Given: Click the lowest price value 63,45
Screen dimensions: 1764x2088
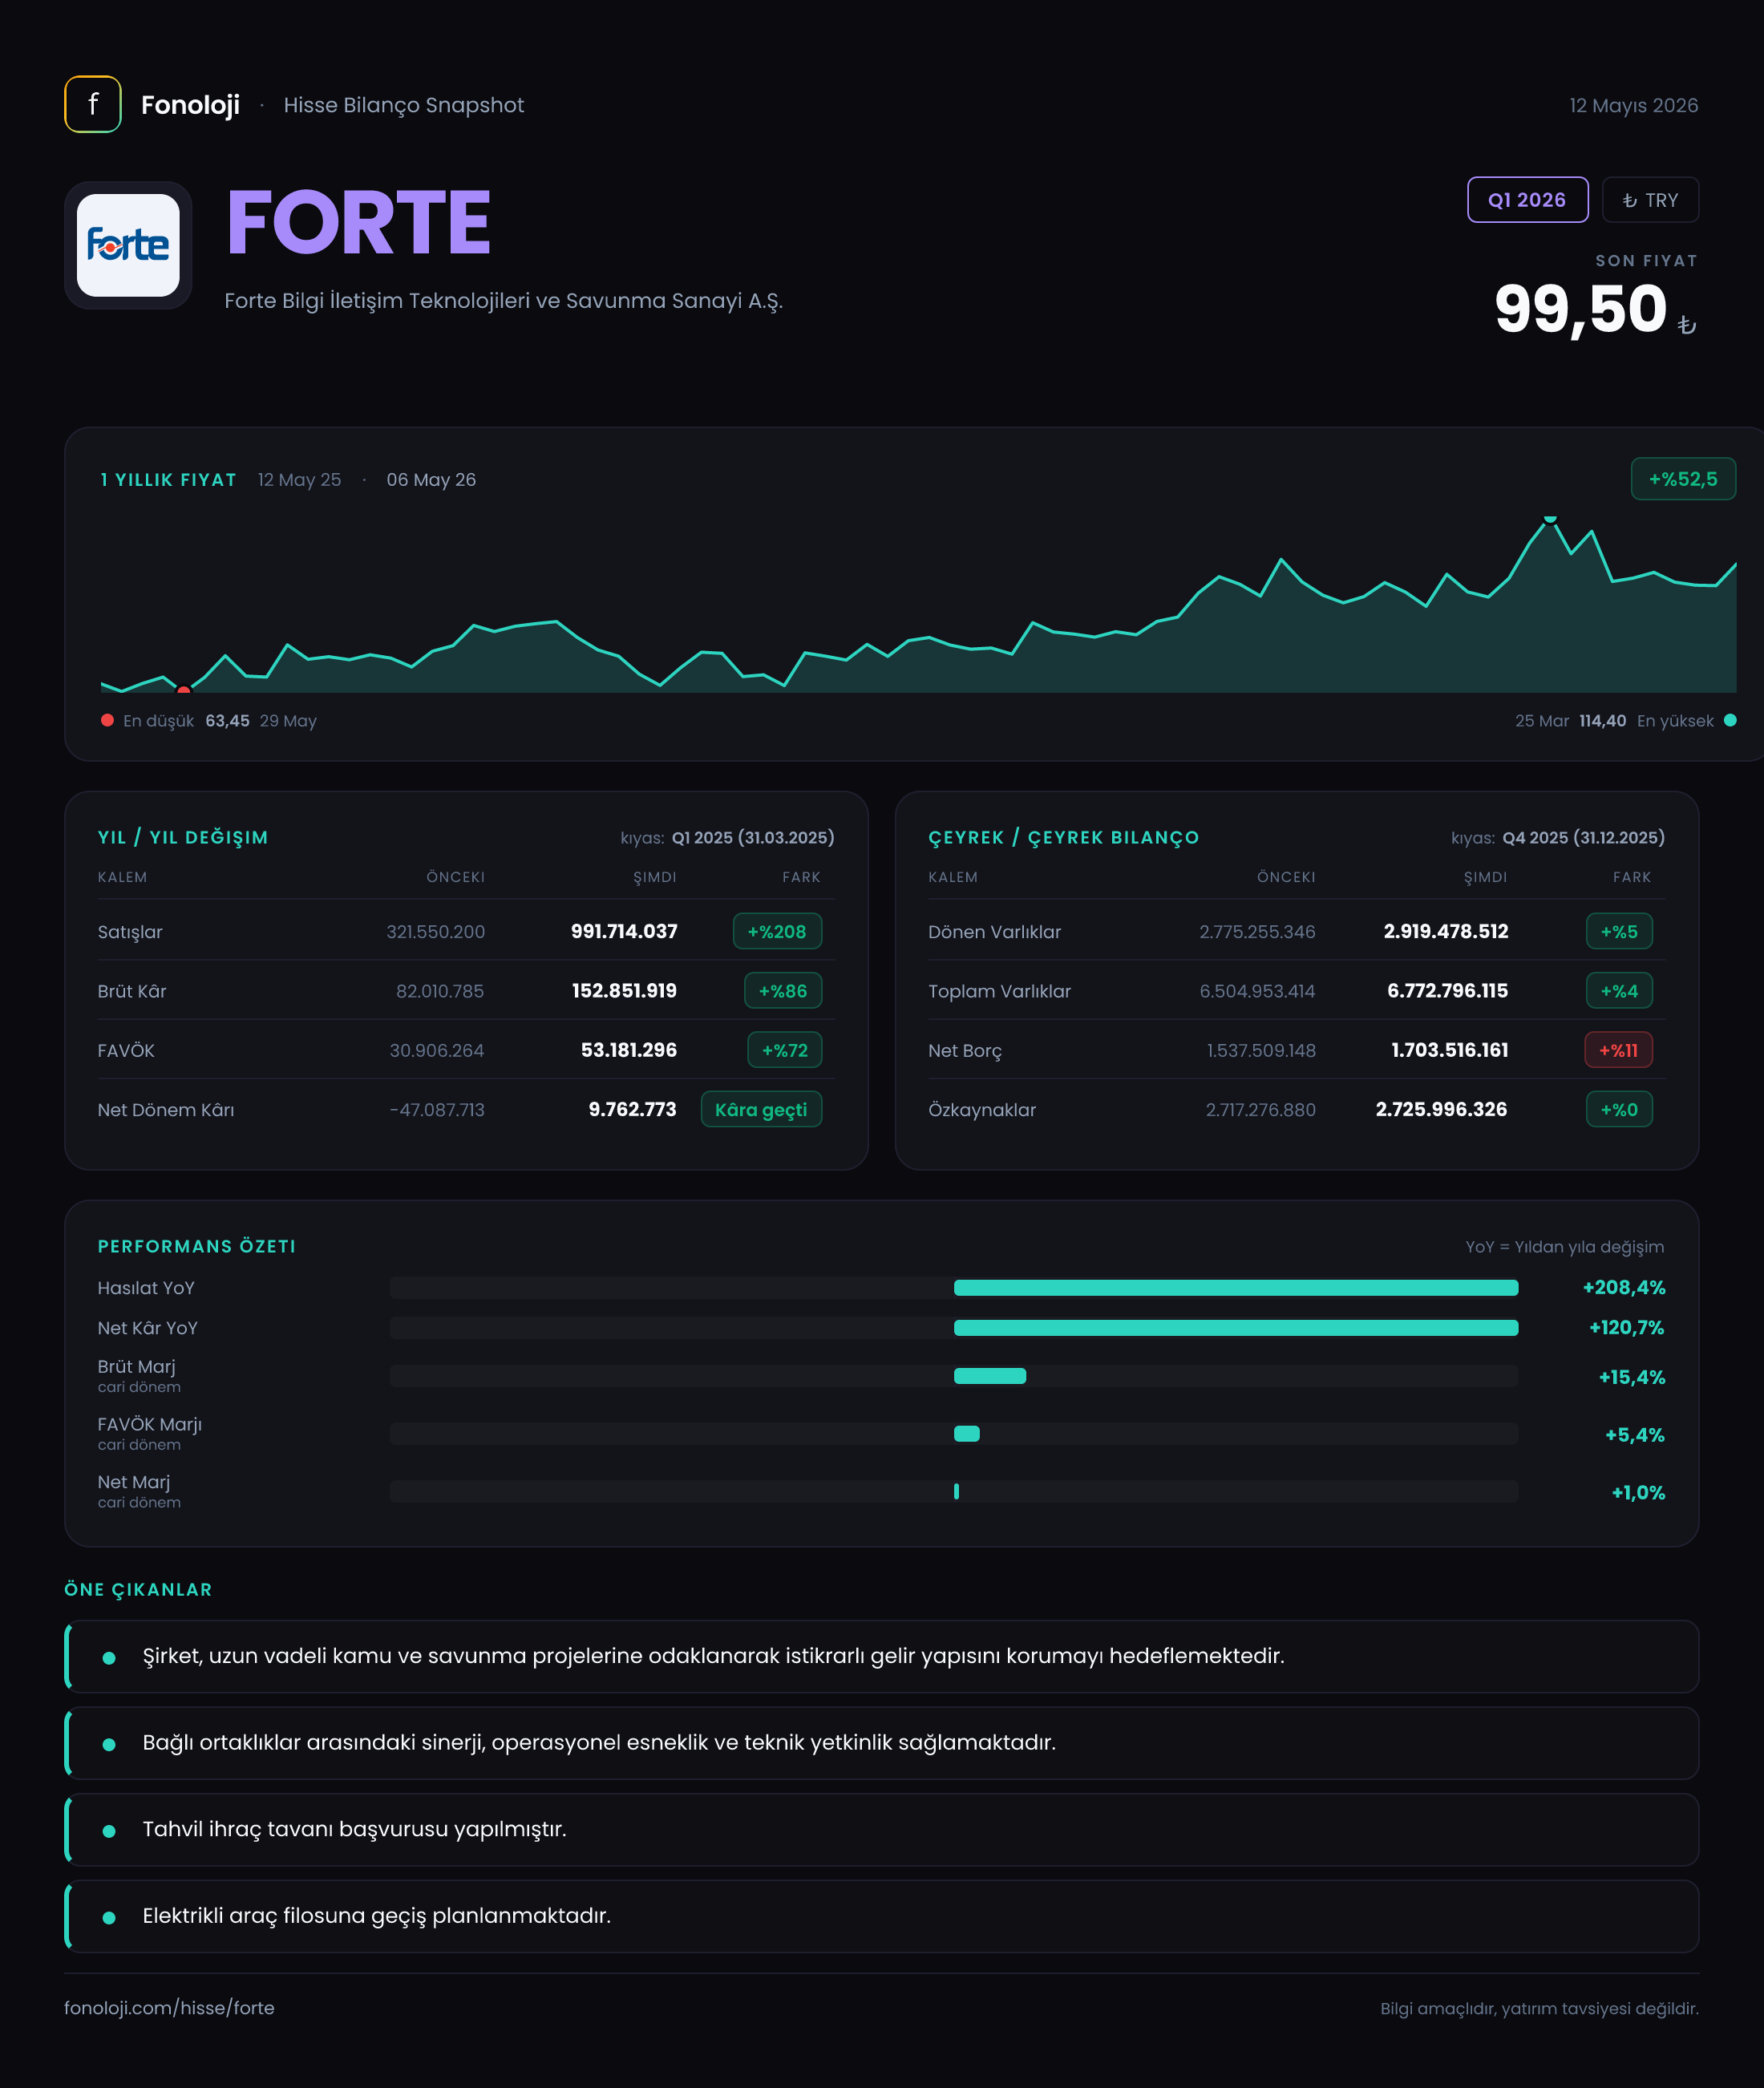Looking at the screenshot, I should click(x=227, y=721).
